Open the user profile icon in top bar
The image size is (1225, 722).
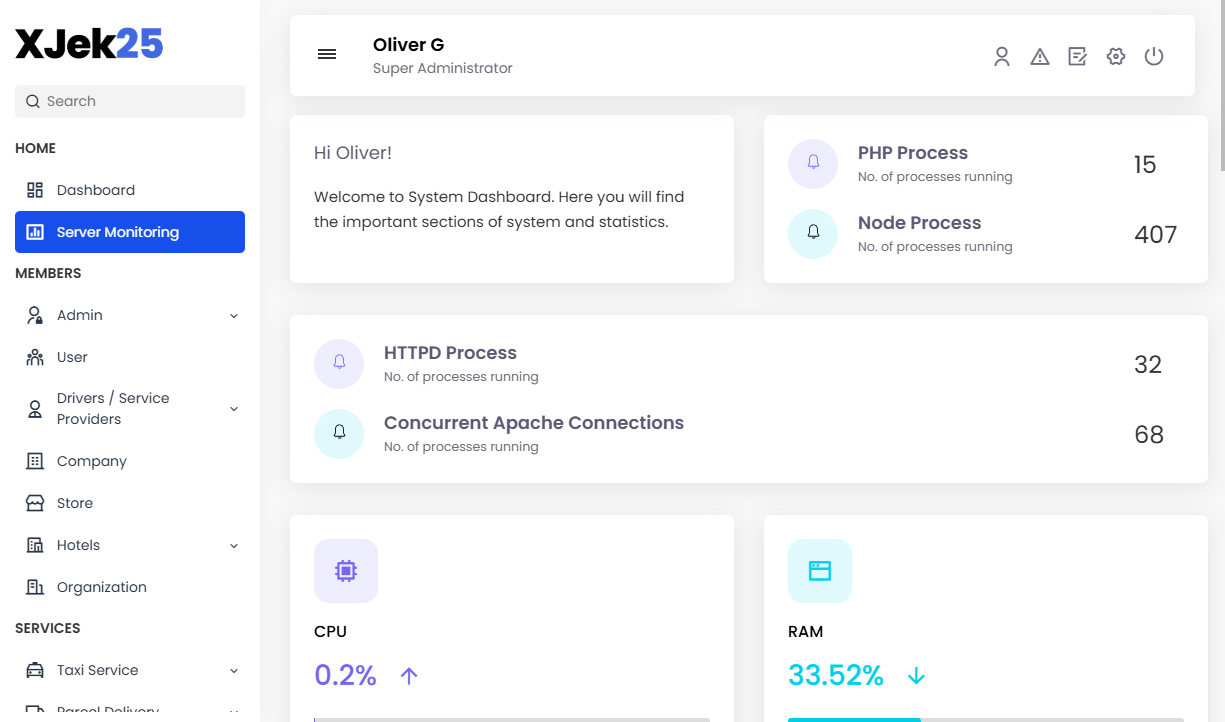pos(1002,56)
